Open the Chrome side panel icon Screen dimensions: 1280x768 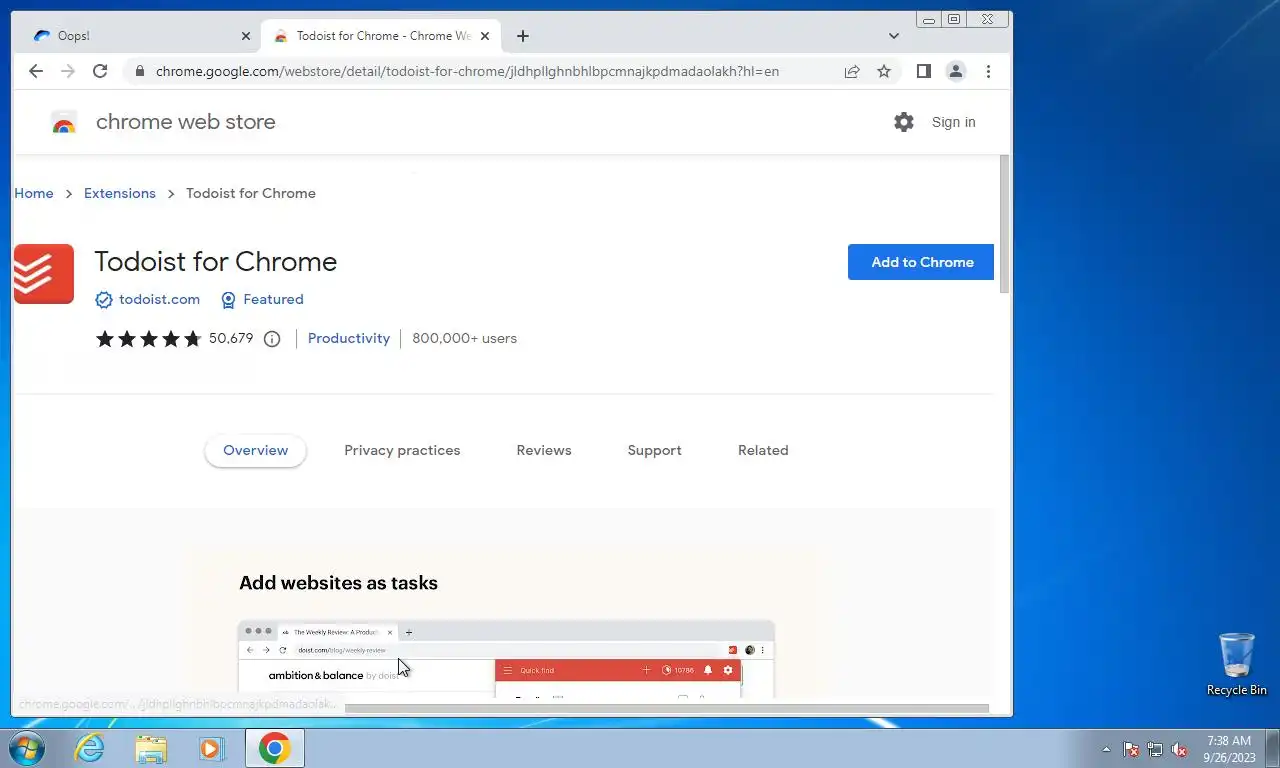tap(924, 71)
